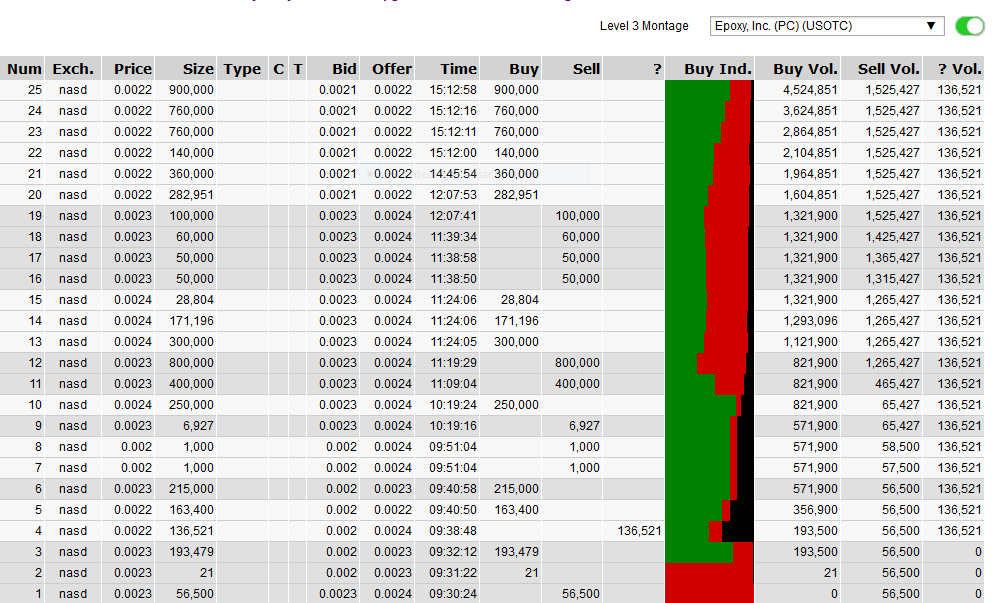
Task: Click the Sell column header
Action: [586, 69]
